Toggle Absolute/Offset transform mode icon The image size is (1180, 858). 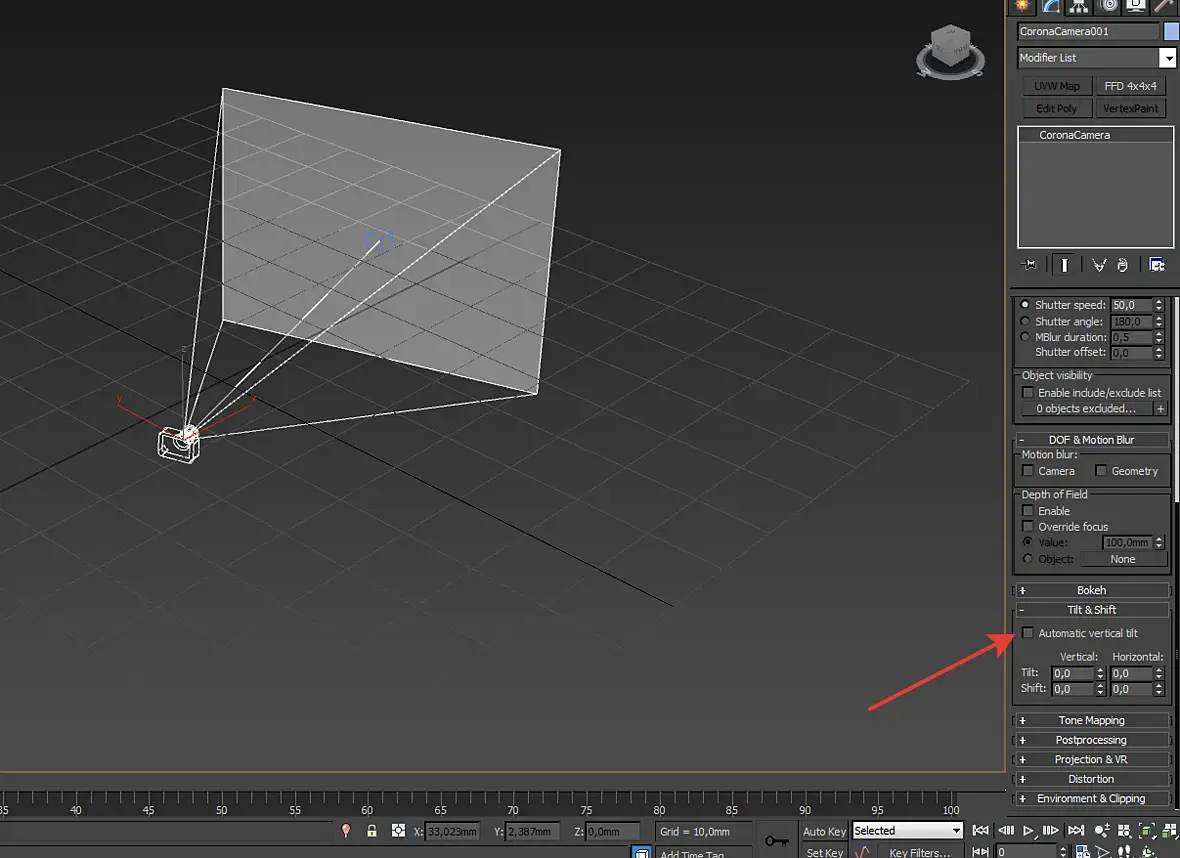398,831
